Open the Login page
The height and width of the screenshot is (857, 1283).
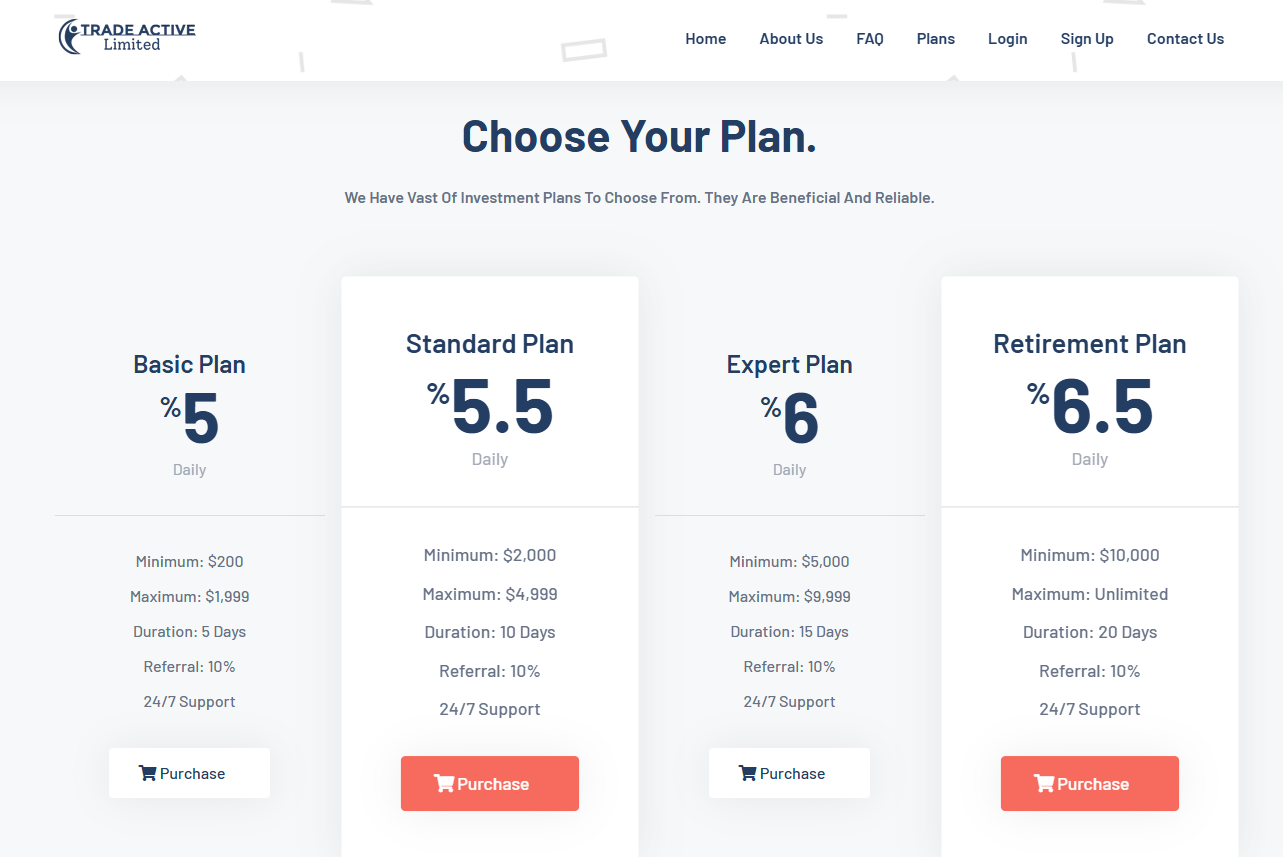point(1007,39)
